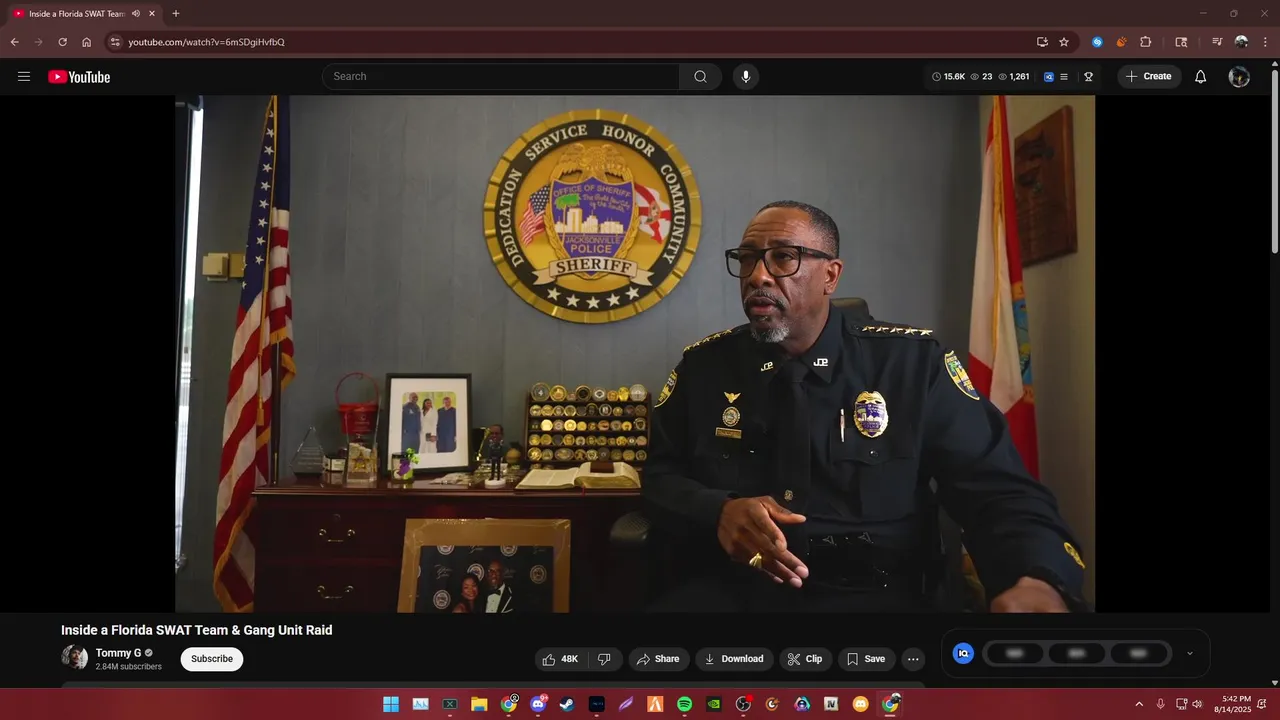This screenshot has height=720, width=1280.
Task: Open Spotify from taskbar
Action: [685, 704]
